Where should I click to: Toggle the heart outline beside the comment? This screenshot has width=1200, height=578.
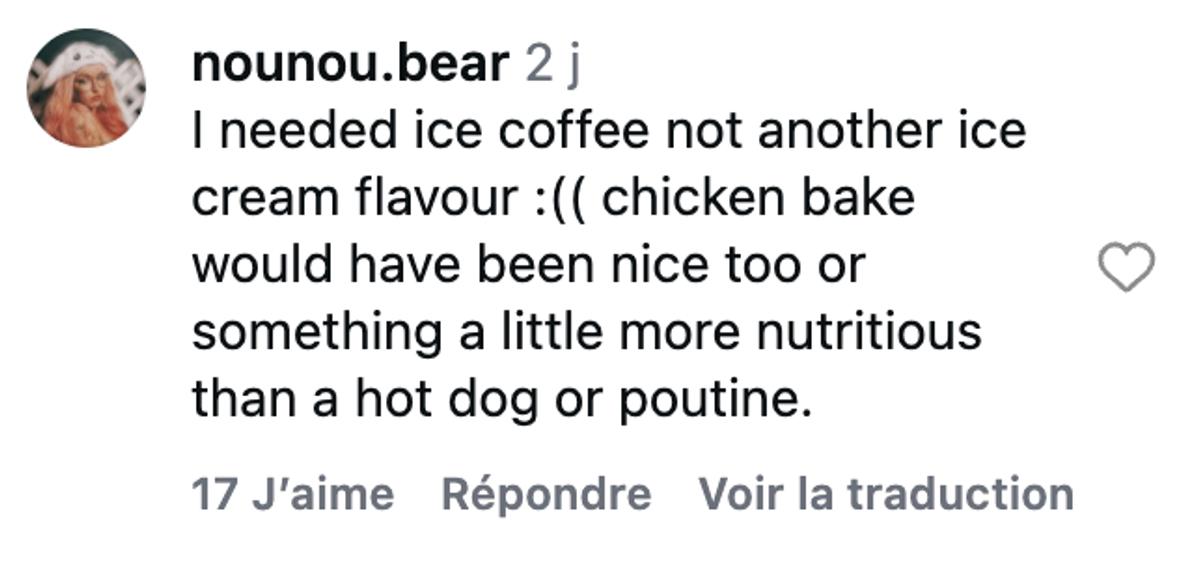(1126, 268)
